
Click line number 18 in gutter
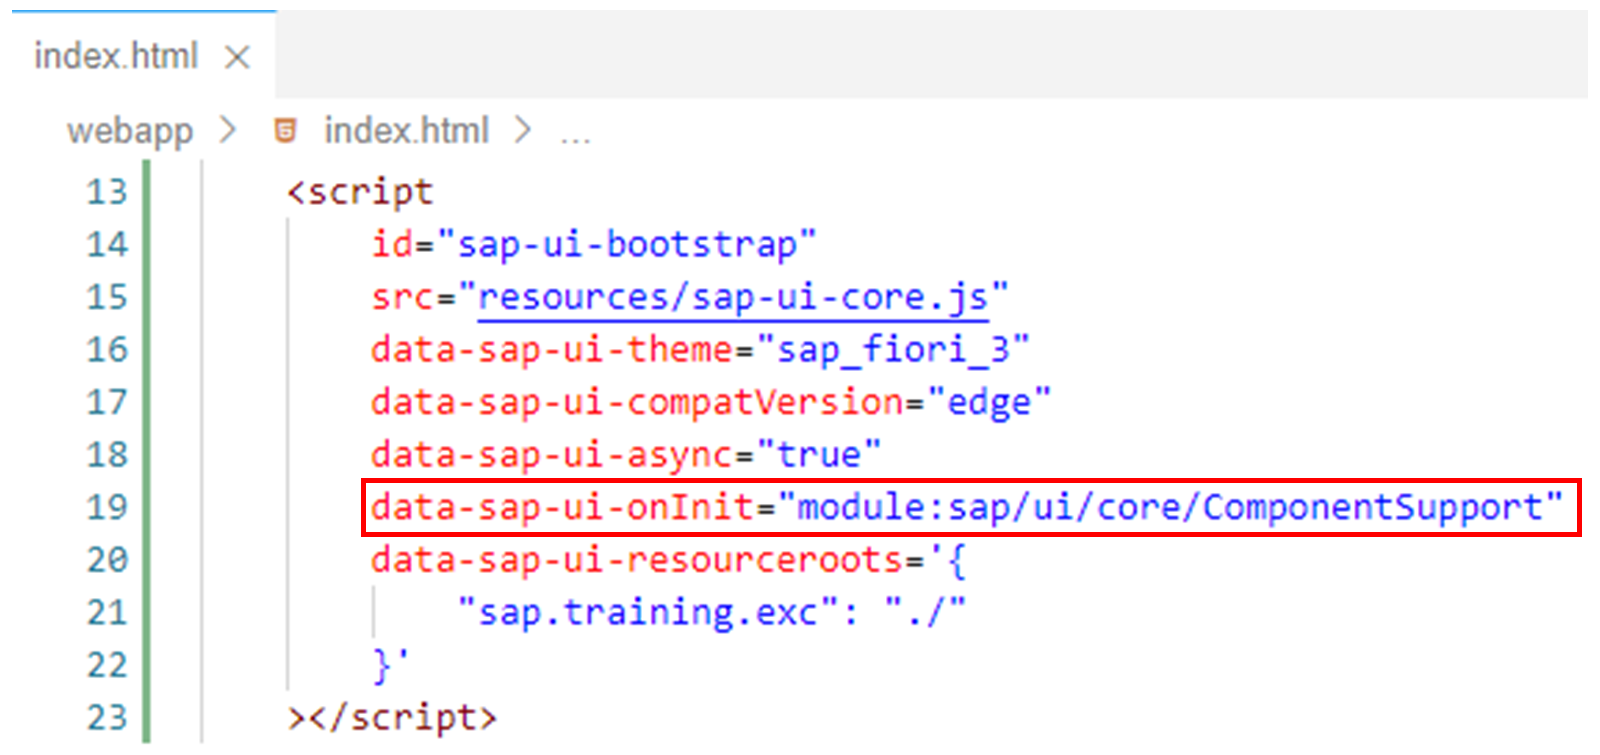(107, 455)
